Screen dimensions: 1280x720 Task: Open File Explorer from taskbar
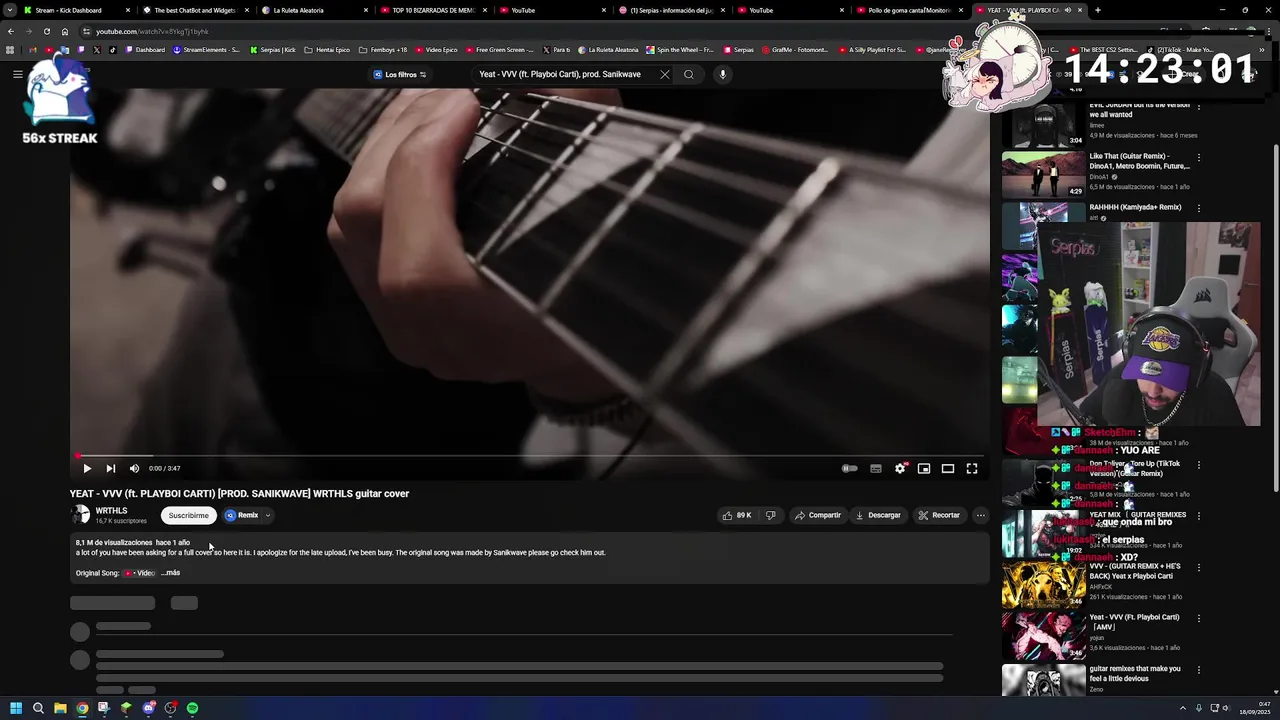click(60, 708)
